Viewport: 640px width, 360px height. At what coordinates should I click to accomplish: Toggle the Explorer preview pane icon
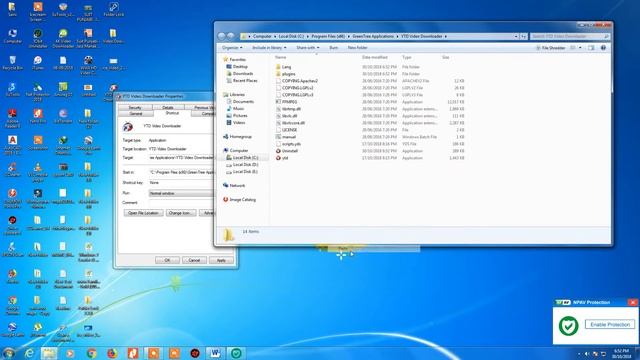point(591,48)
